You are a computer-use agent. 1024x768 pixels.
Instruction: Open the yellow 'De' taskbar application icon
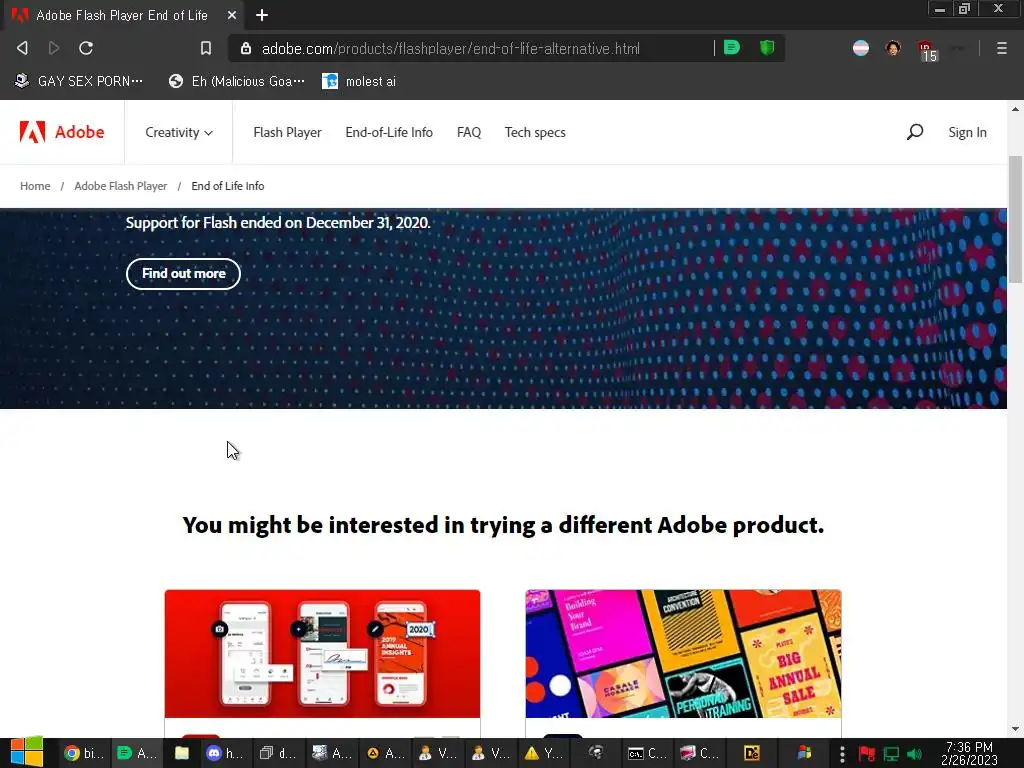click(752, 753)
